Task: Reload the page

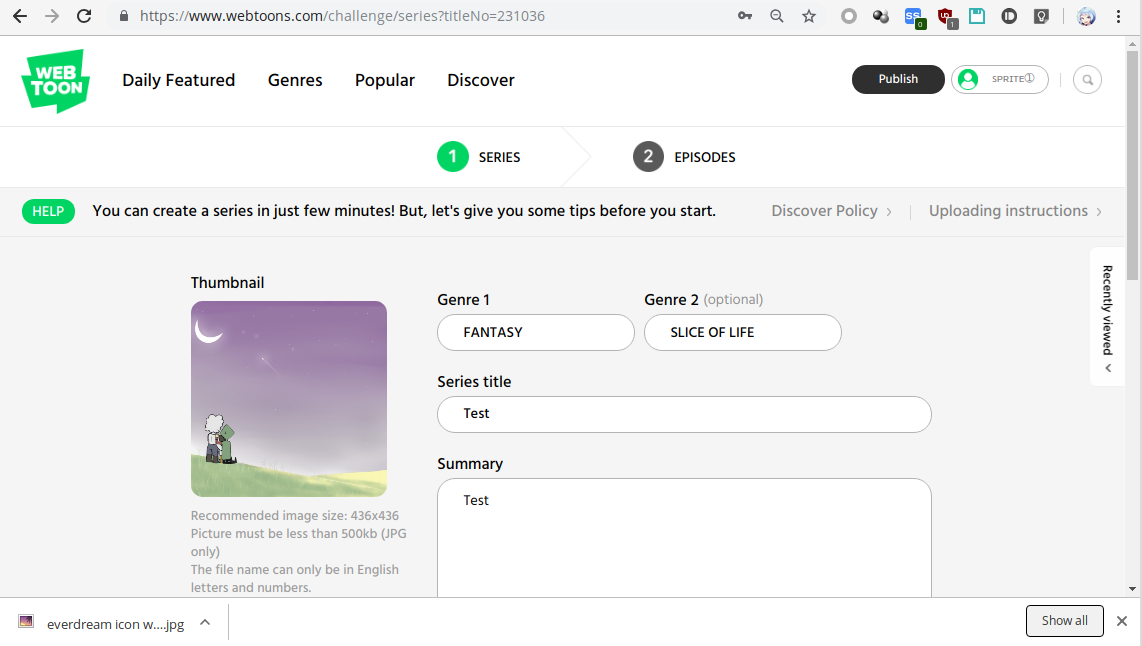Action: pos(84,16)
